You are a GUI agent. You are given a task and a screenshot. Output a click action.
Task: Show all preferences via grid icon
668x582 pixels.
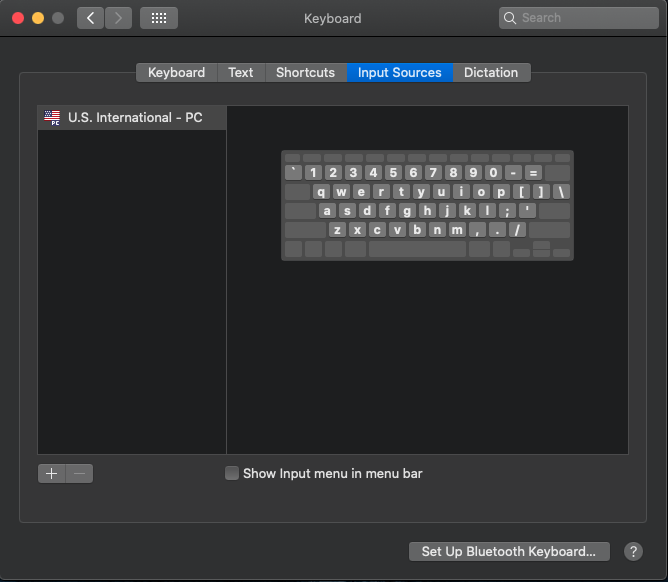coord(159,18)
